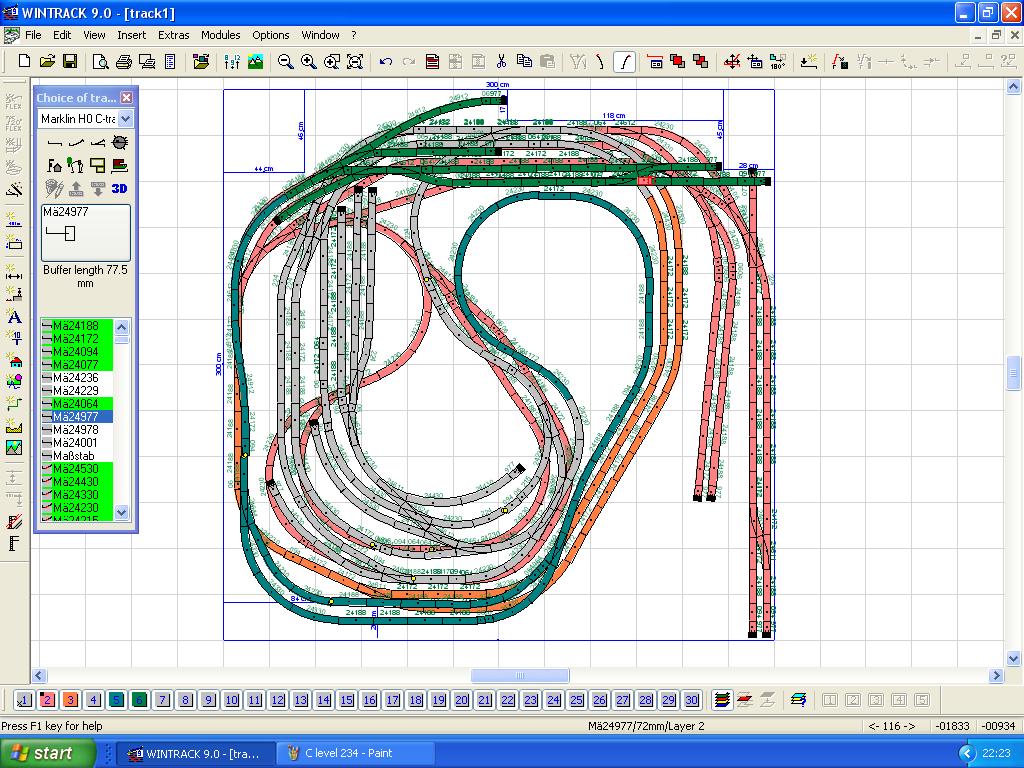Select the magic wand tool in left toolbar

(x=14, y=189)
